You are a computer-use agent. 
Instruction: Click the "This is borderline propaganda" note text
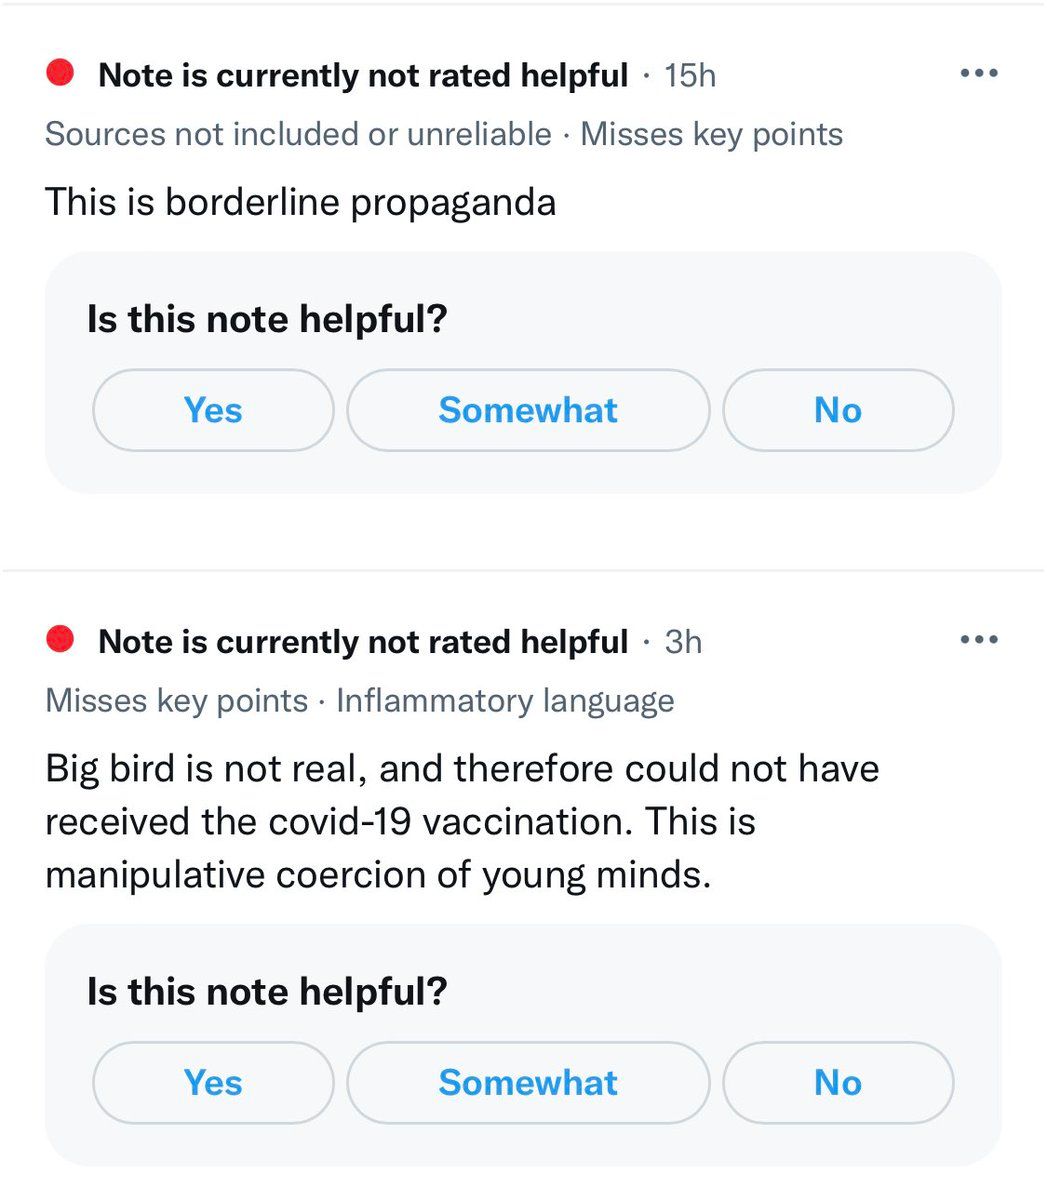click(300, 202)
